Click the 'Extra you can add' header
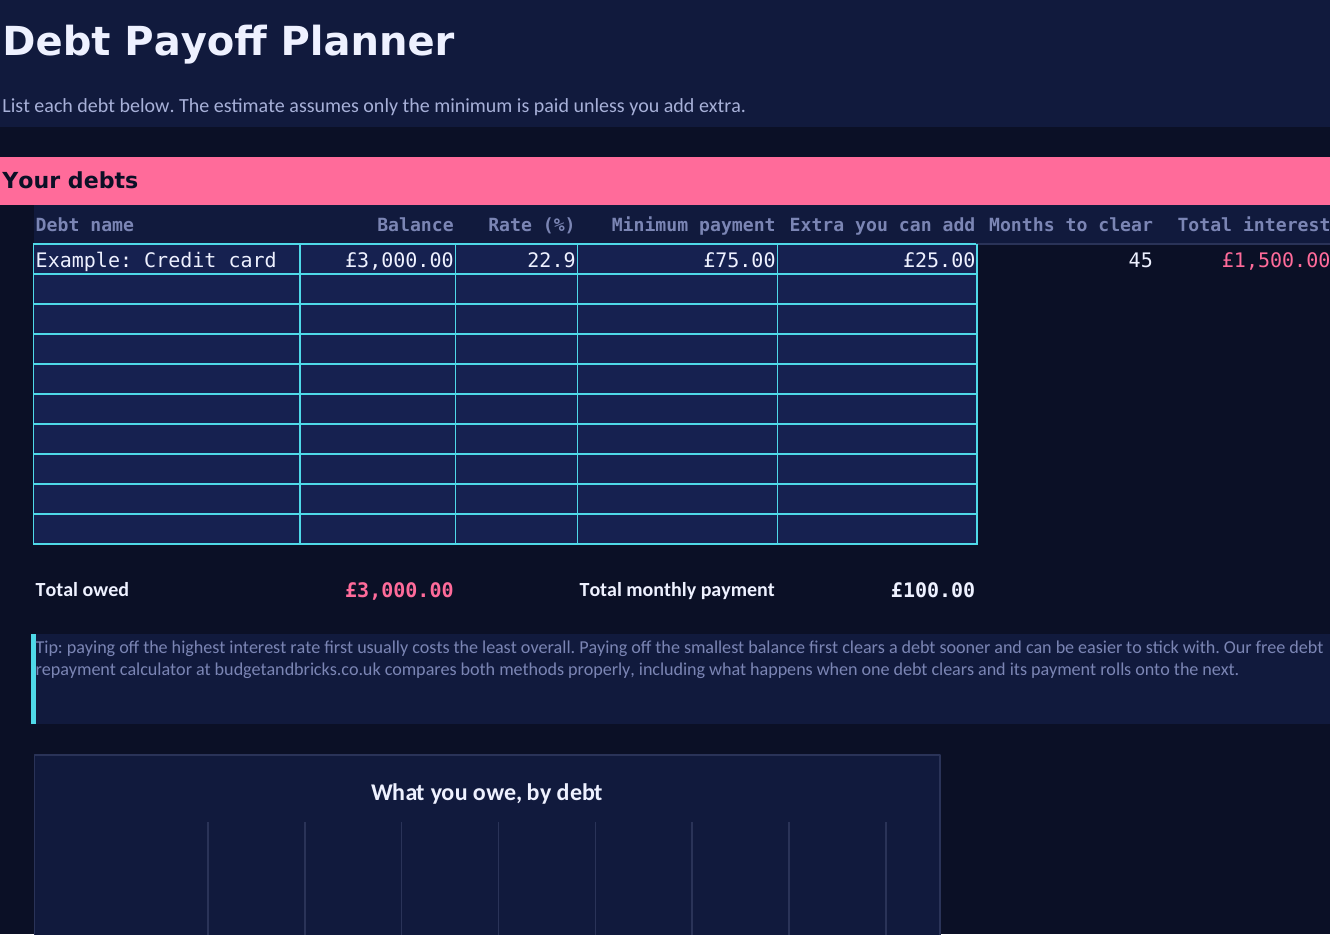This screenshot has height=935, width=1330. (x=882, y=225)
